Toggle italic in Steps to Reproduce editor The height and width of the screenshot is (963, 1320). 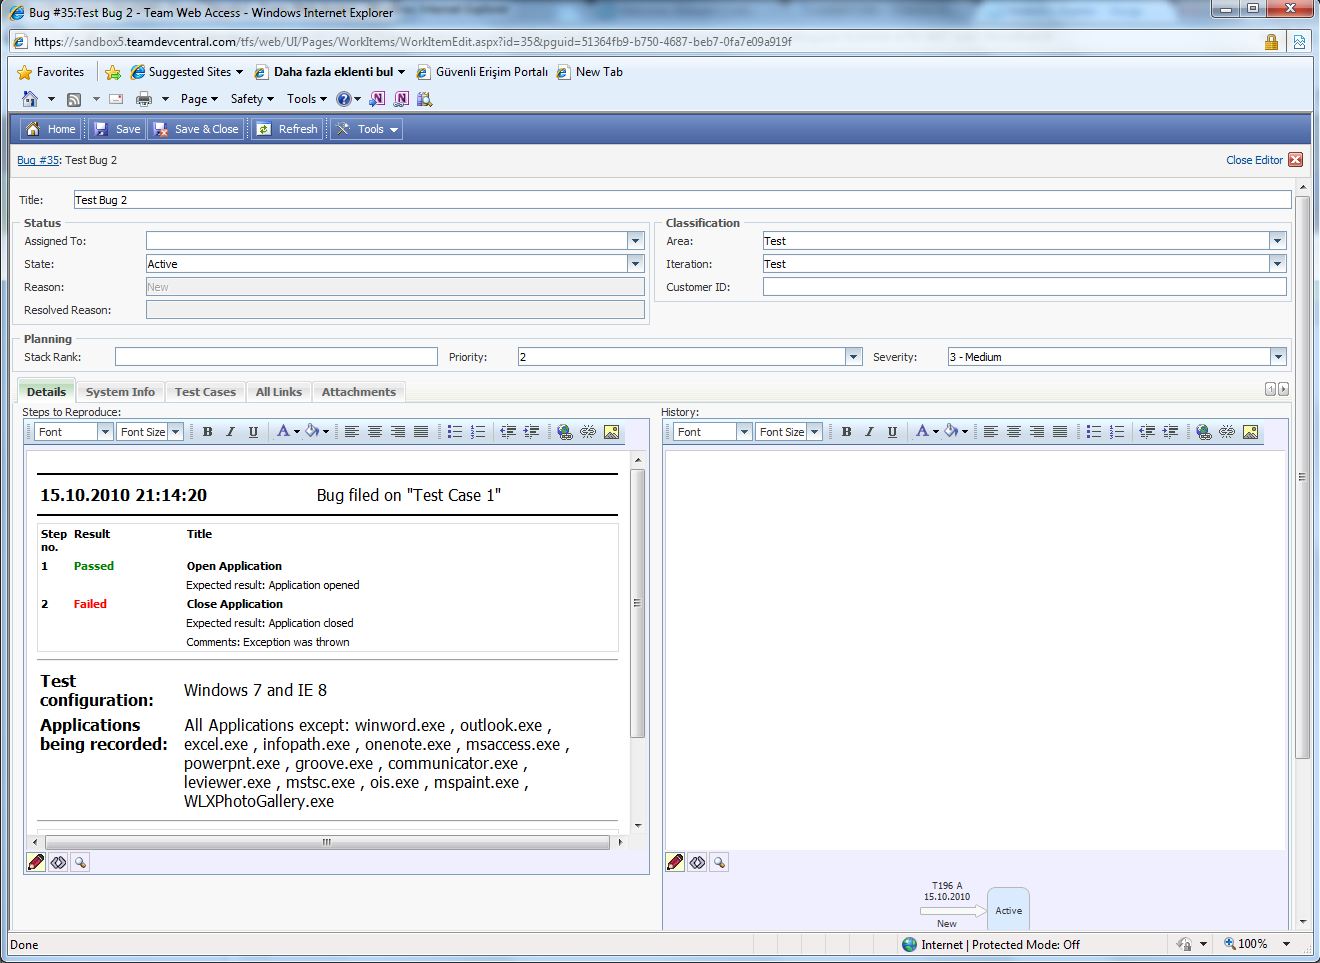(230, 432)
